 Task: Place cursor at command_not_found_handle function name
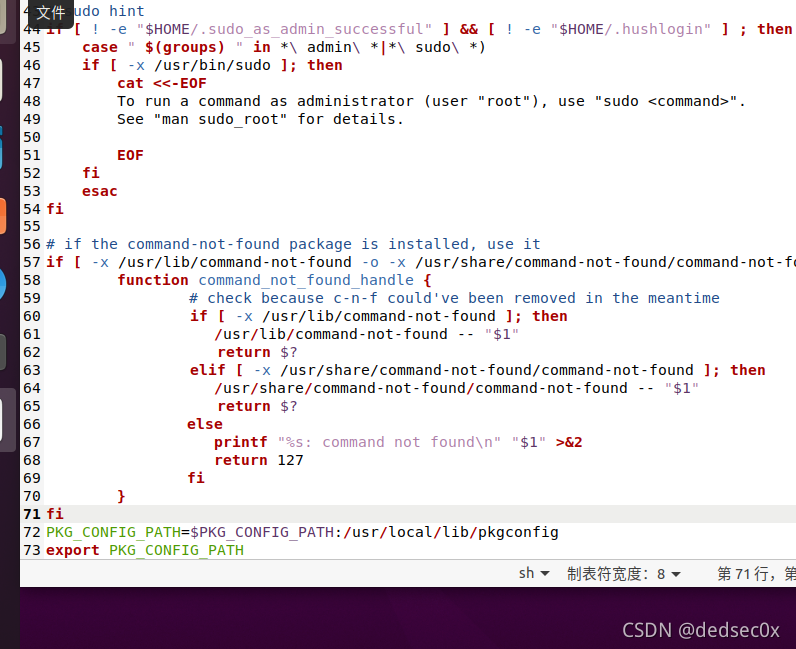click(x=306, y=280)
